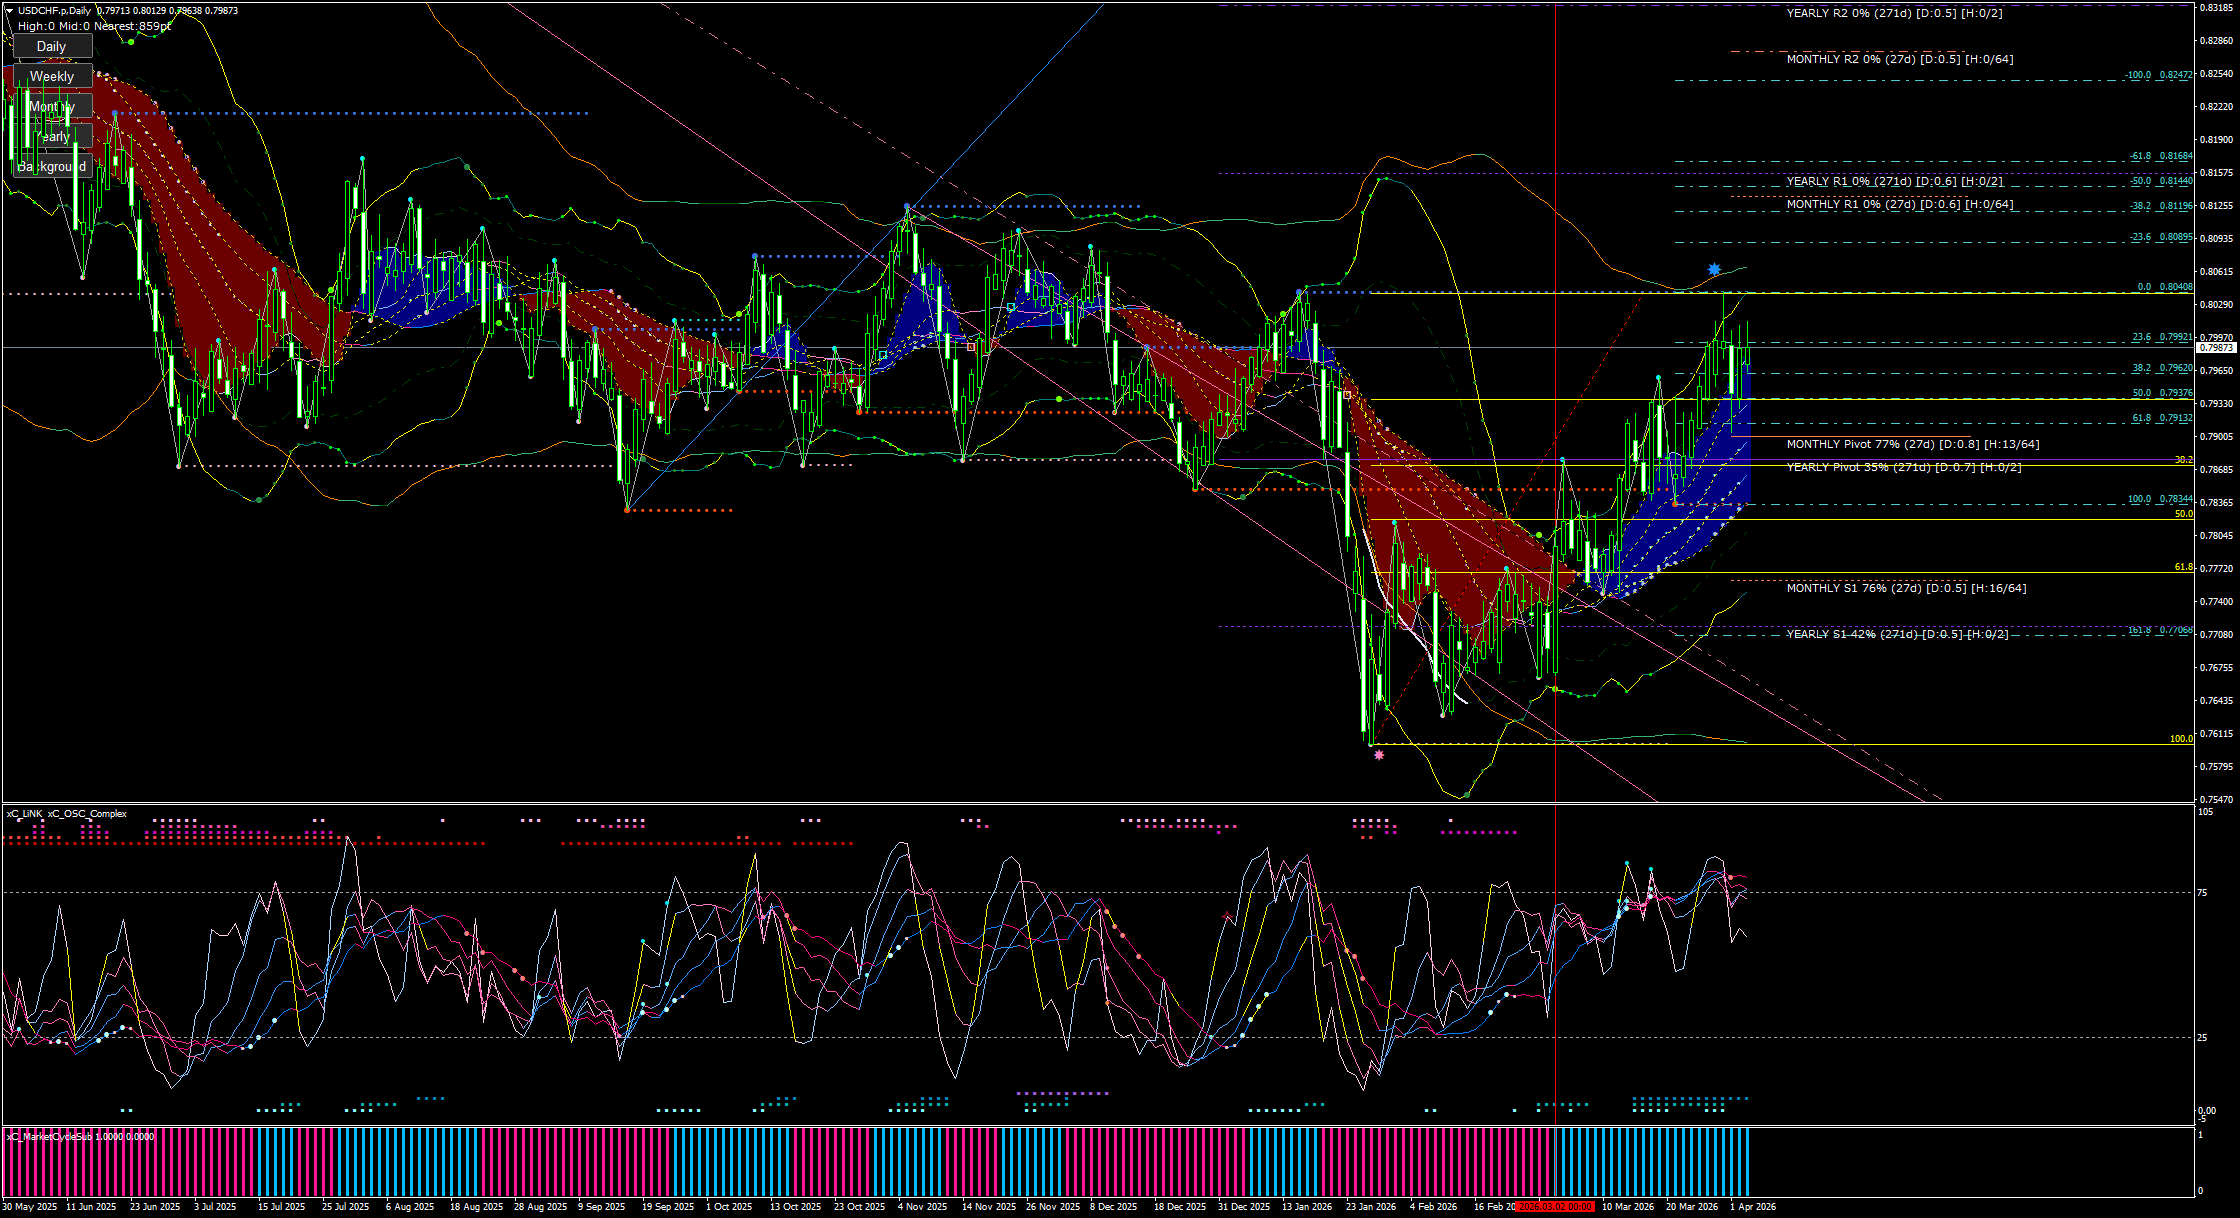Select the YEARLY Pivot 35% label
The width and height of the screenshot is (2240, 1218).
1903,467
